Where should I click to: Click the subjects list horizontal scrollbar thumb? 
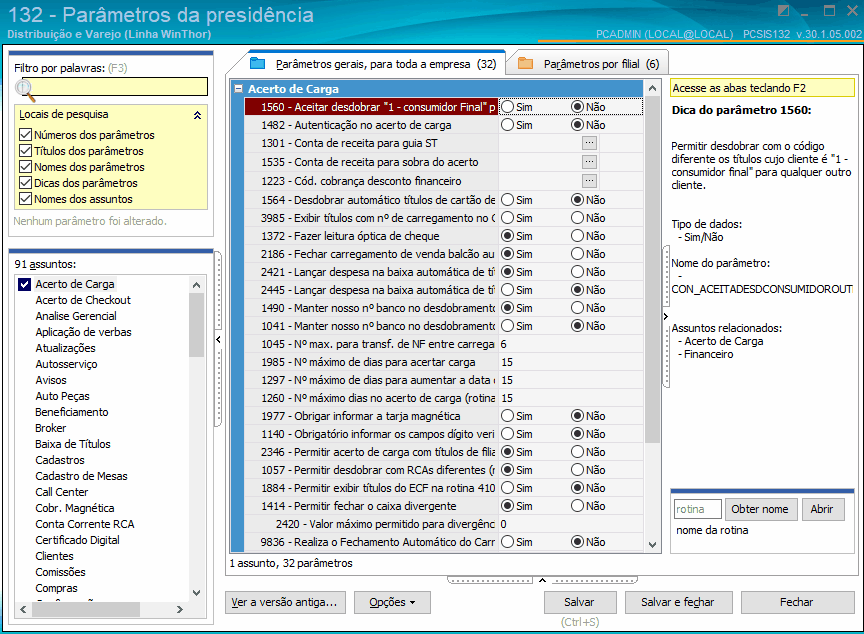[x=85, y=609]
